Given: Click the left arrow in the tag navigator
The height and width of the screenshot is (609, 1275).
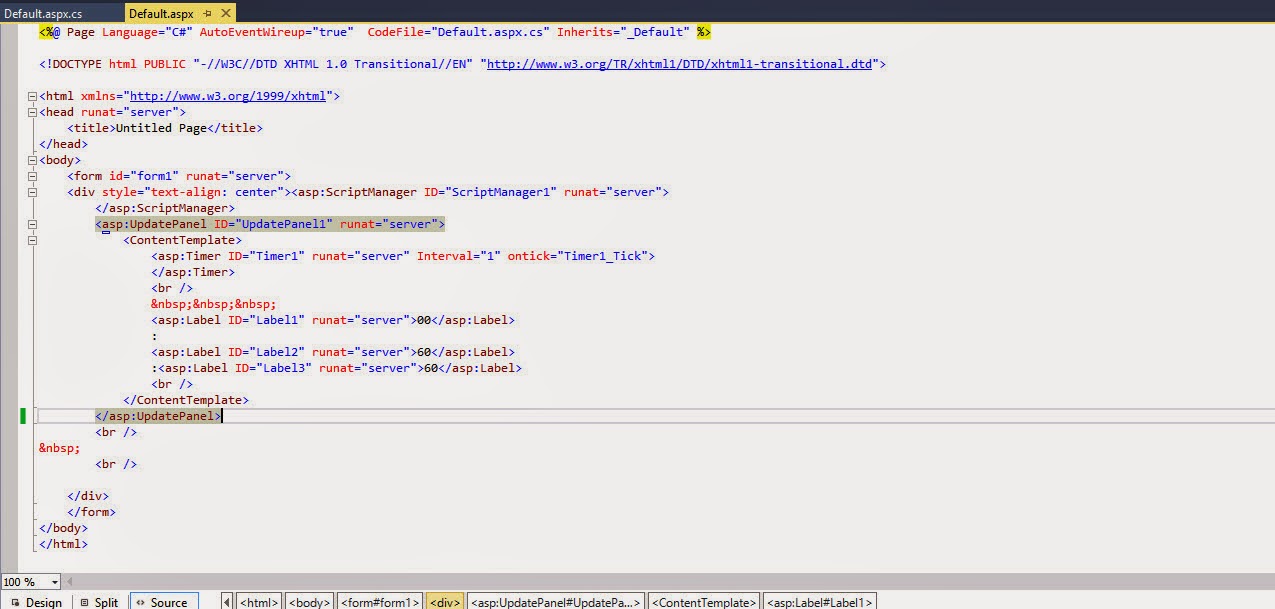Looking at the screenshot, I should click(x=228, y=601).
